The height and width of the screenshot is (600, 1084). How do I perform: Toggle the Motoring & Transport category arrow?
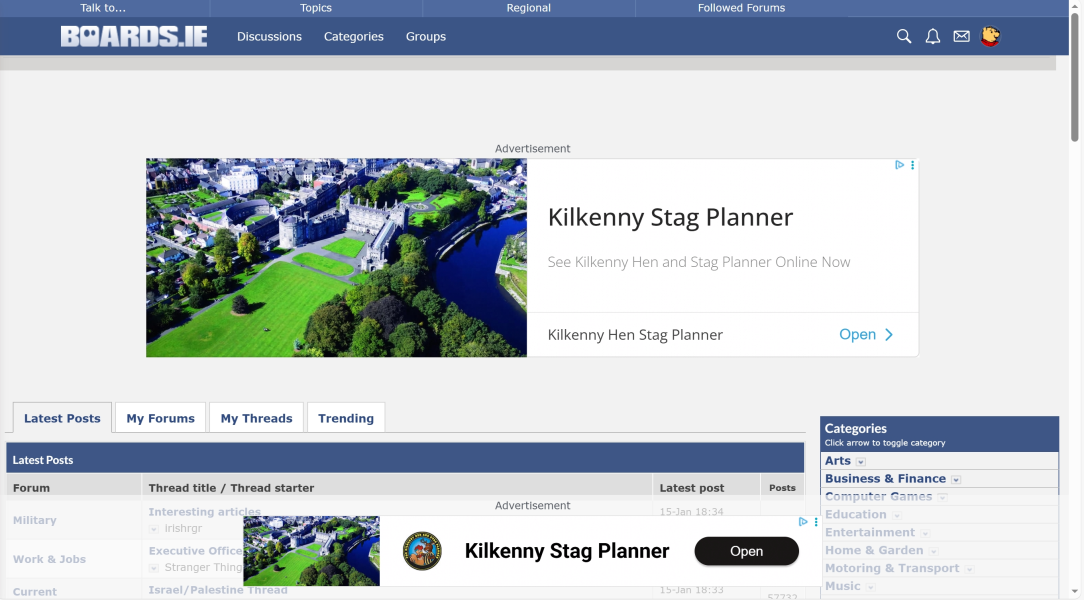click(x=969, y=570)
